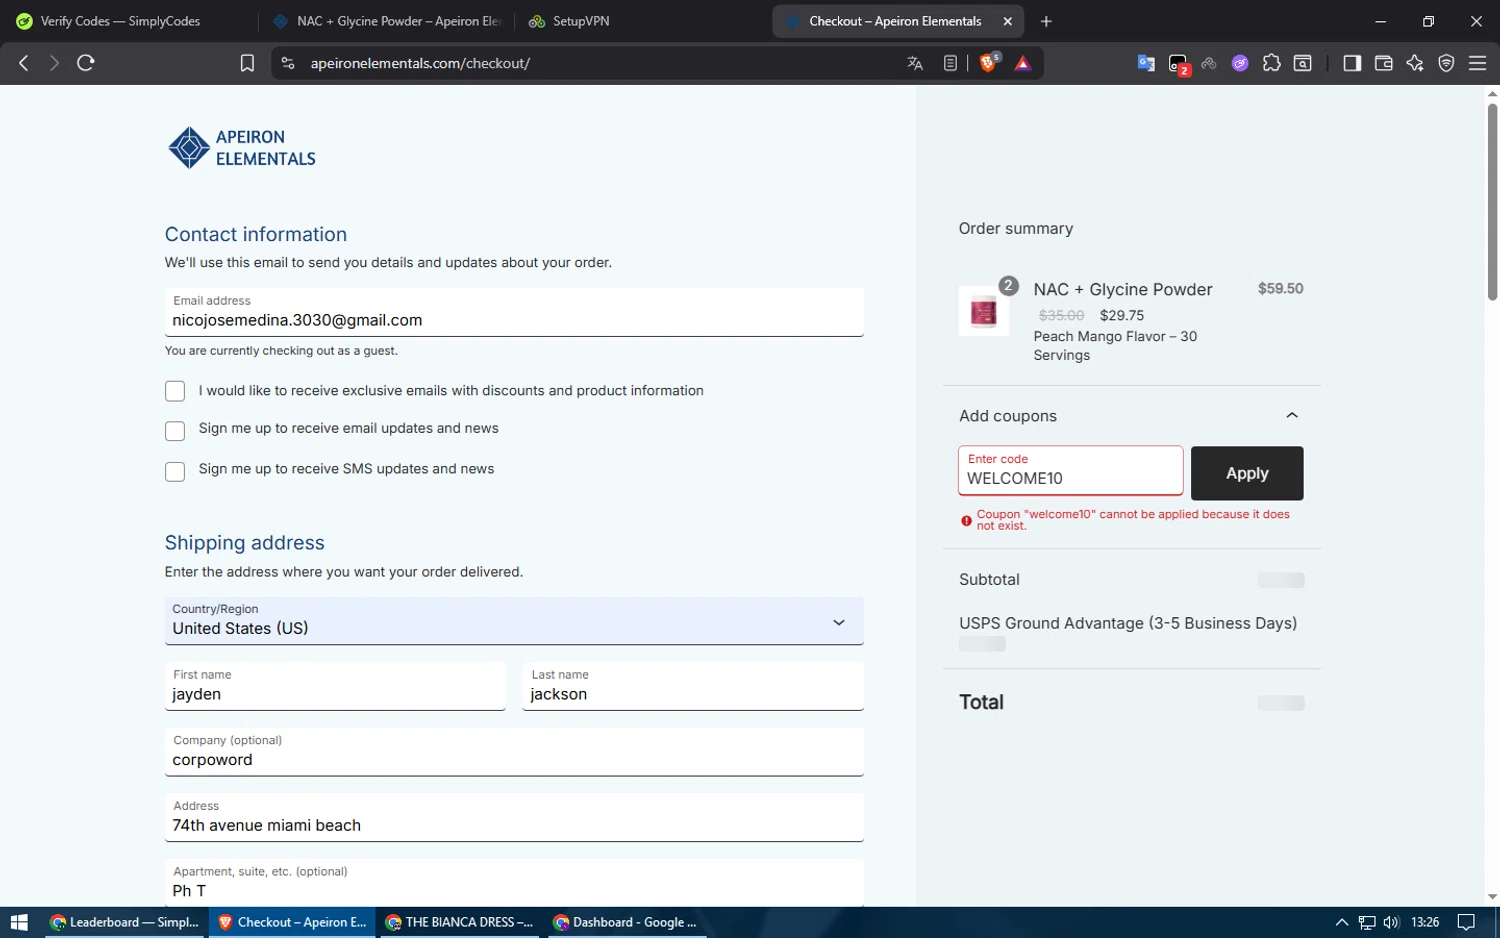The height and width of the screenshot is (938, 1500).
Task: View site information icon in address bar
Action: tap(288, 63)
